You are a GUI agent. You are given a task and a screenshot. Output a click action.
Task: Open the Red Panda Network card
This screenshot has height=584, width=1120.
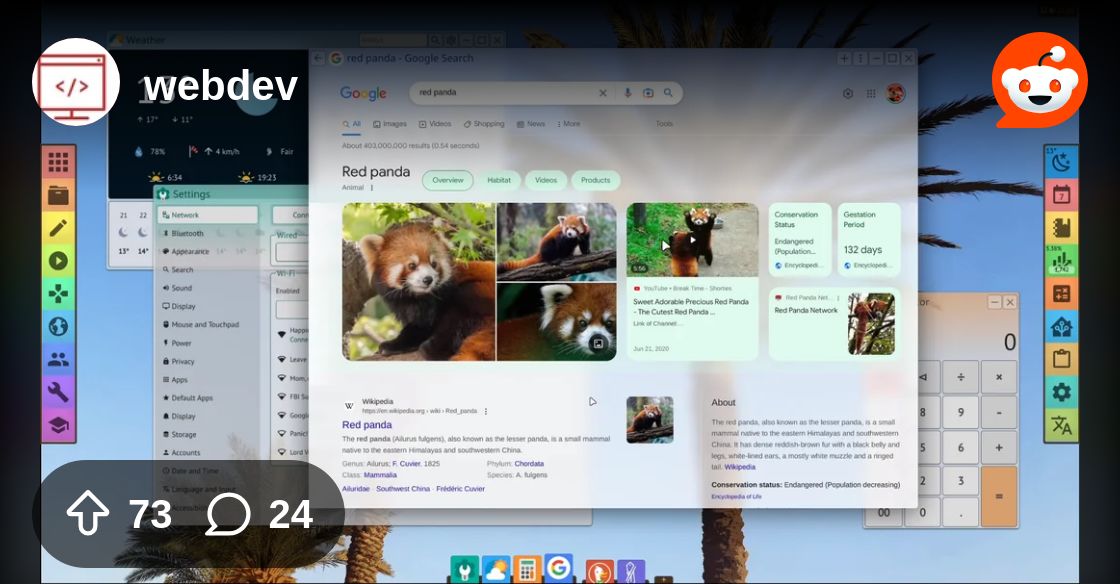(834, 323)
